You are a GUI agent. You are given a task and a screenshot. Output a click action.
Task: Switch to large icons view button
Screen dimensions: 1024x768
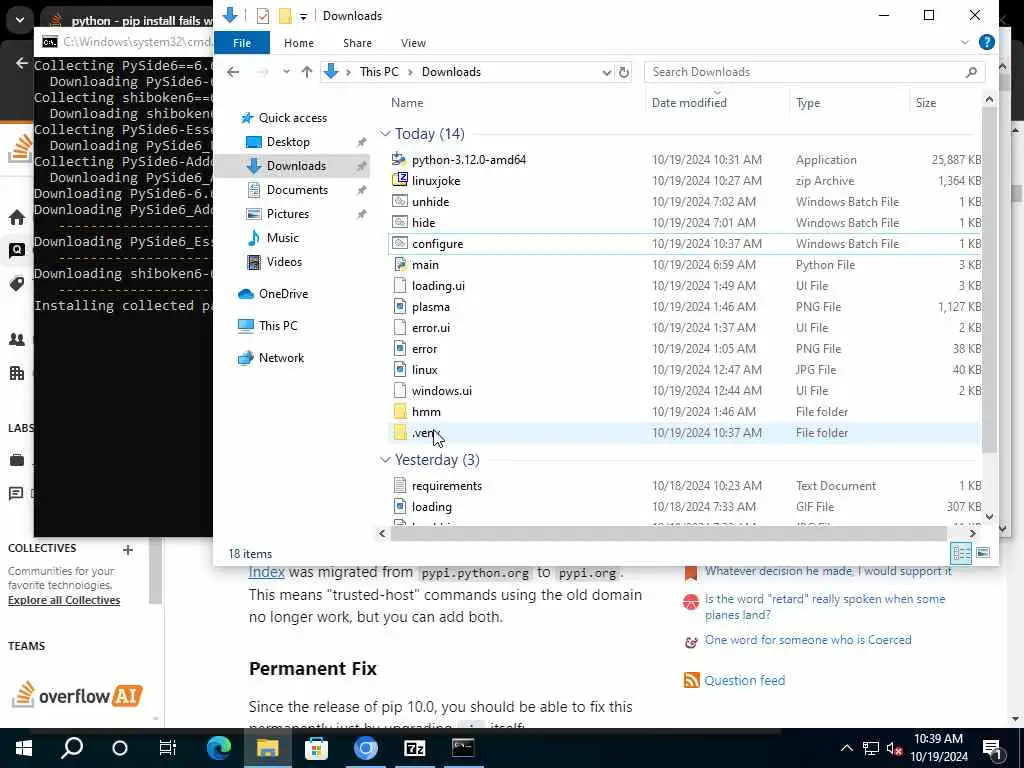click(x=982, y=553)
